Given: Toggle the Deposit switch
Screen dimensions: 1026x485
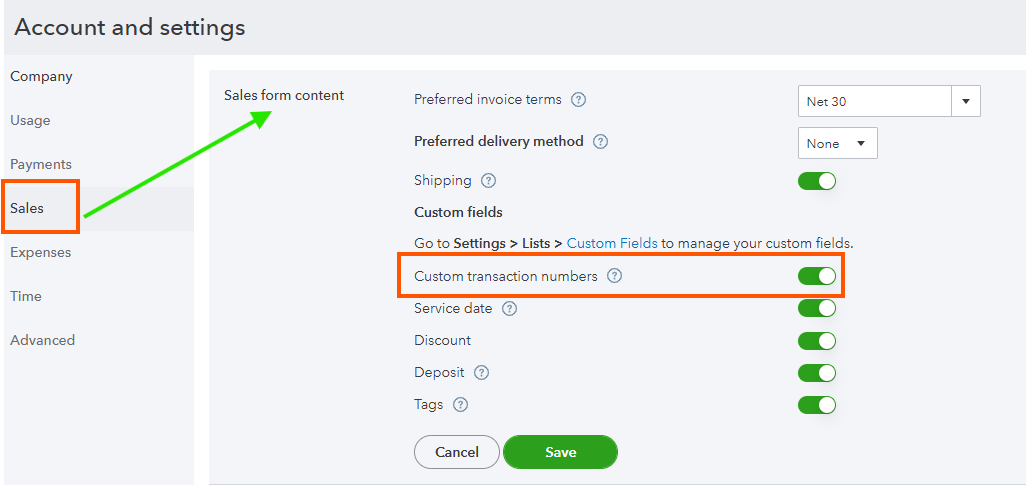Looking at the screenshot, I should tap(816, 373).
